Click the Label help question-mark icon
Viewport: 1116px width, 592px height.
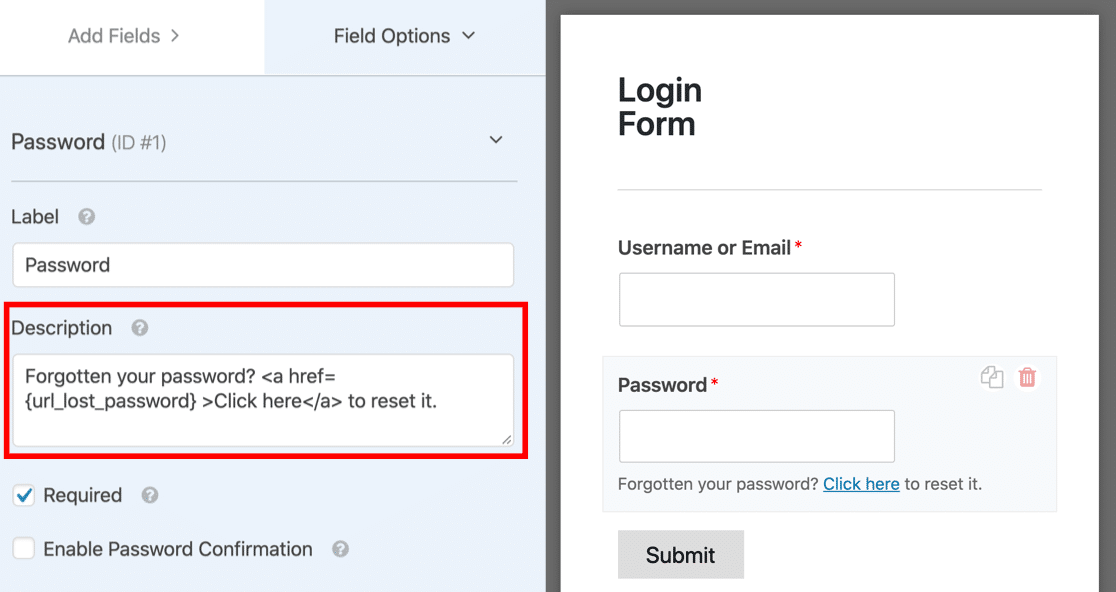[87, 217]
